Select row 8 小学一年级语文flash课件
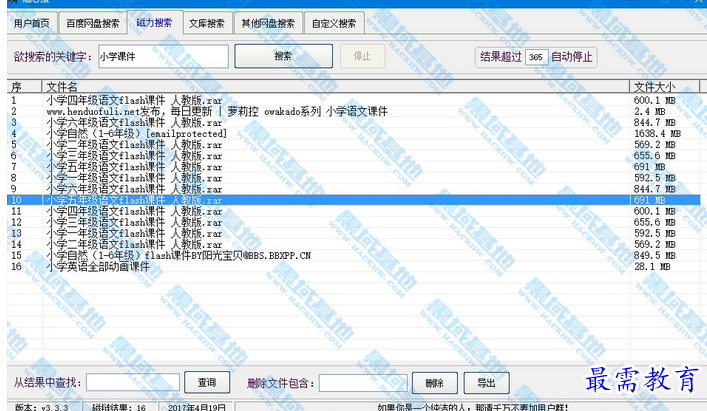The width and height of the screenshot is (707, 411). coord(354,178)
